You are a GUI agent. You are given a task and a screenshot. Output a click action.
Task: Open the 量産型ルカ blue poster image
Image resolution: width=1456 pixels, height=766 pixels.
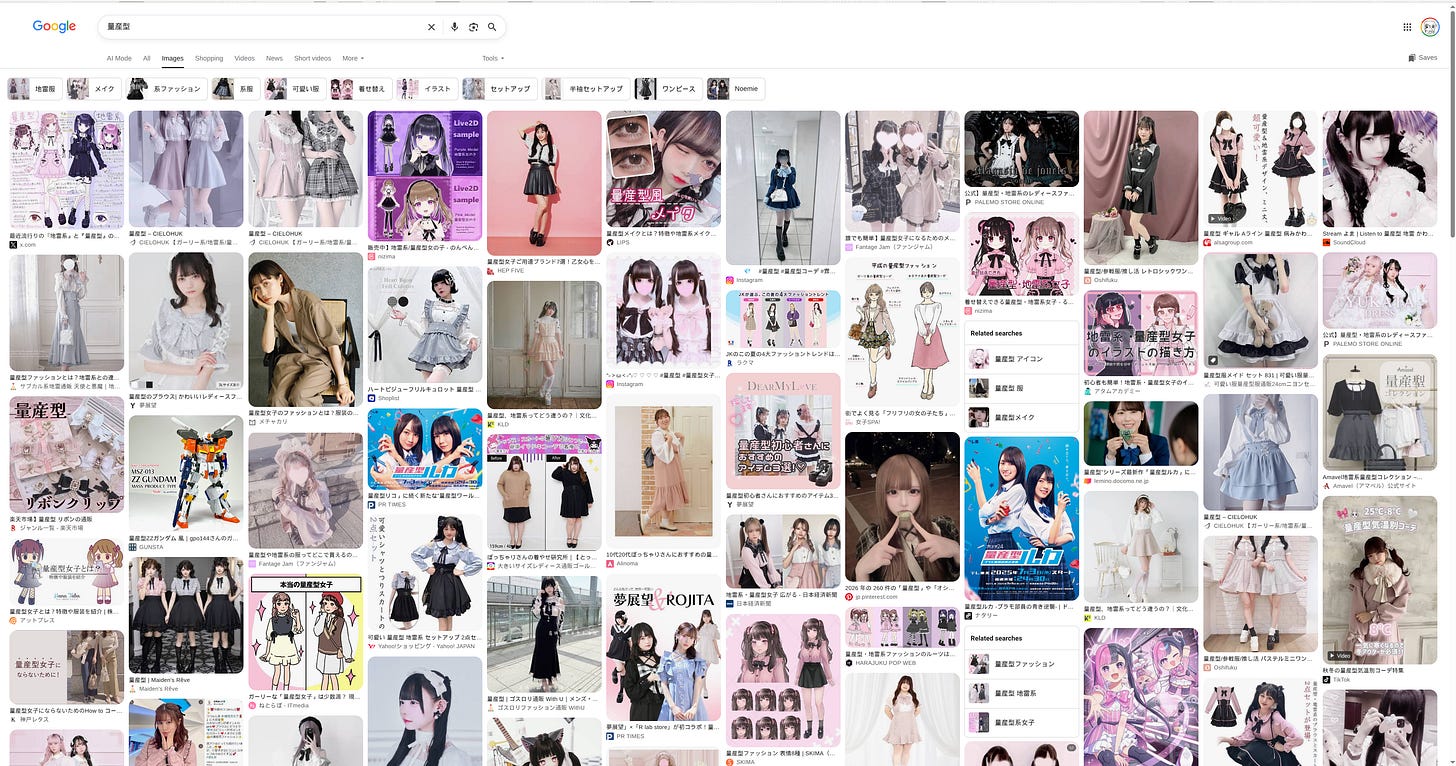(x=1021, y=517)
